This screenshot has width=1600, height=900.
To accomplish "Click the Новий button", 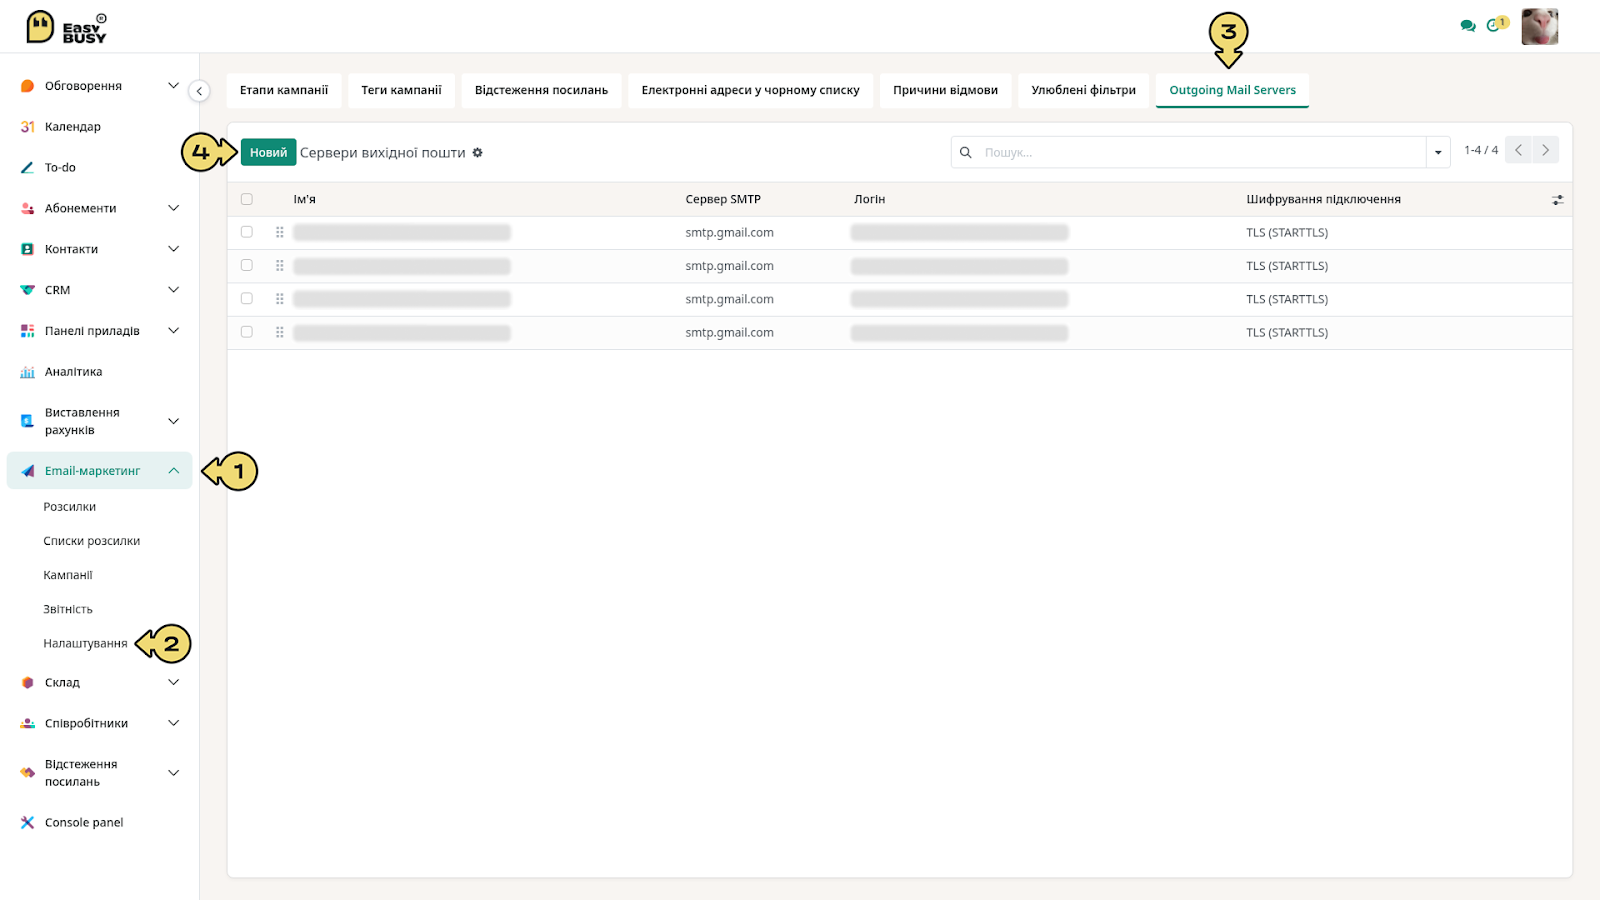I will [268, 153].
